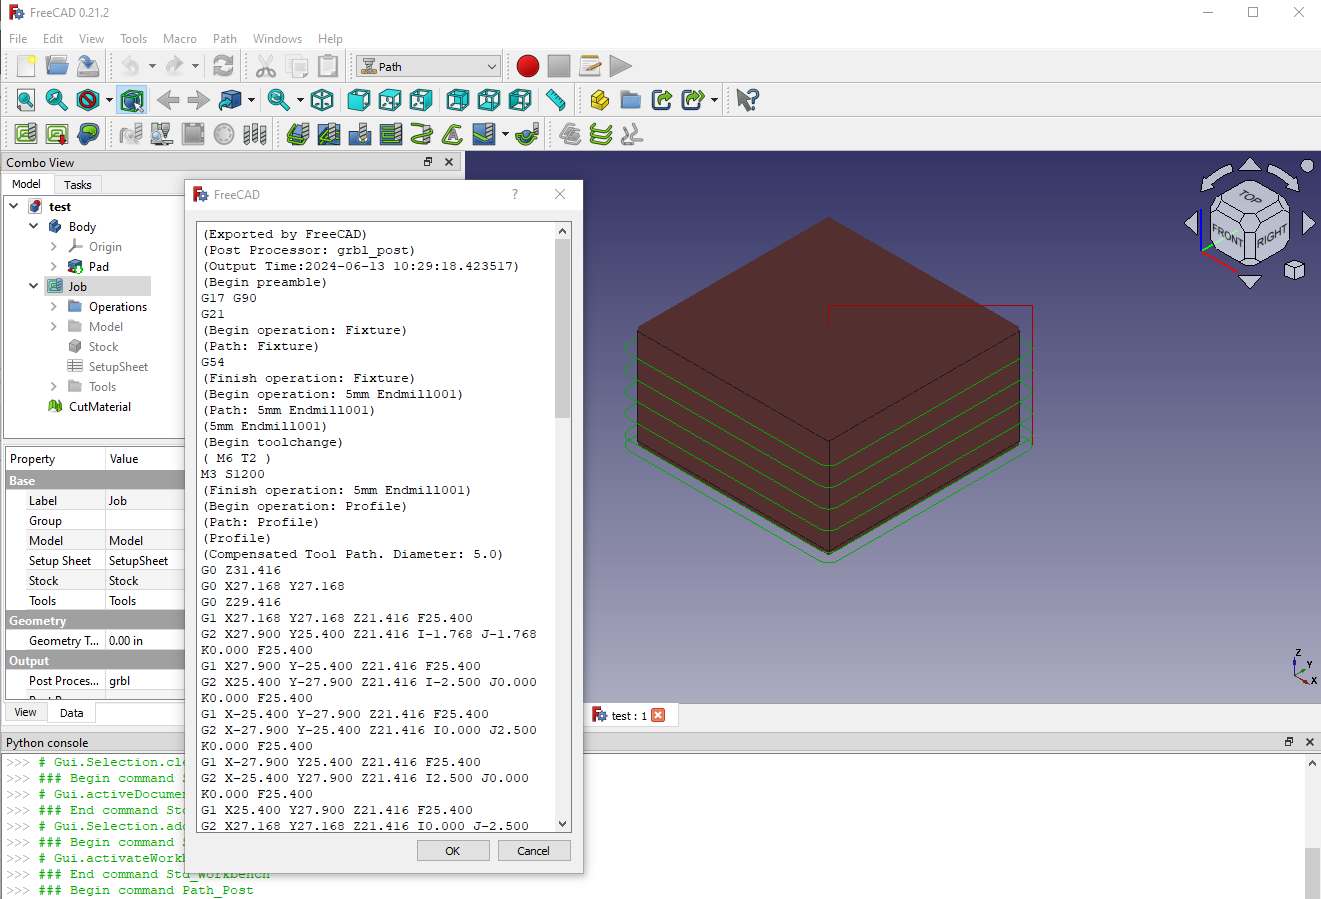Add a Helix operation
1321x899 pixels.
click(422, 134)
